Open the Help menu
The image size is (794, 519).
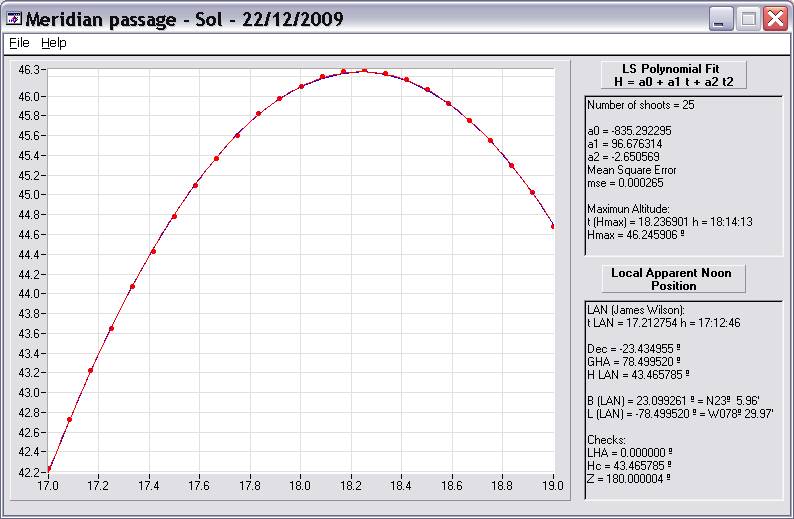tap(53, 43)
